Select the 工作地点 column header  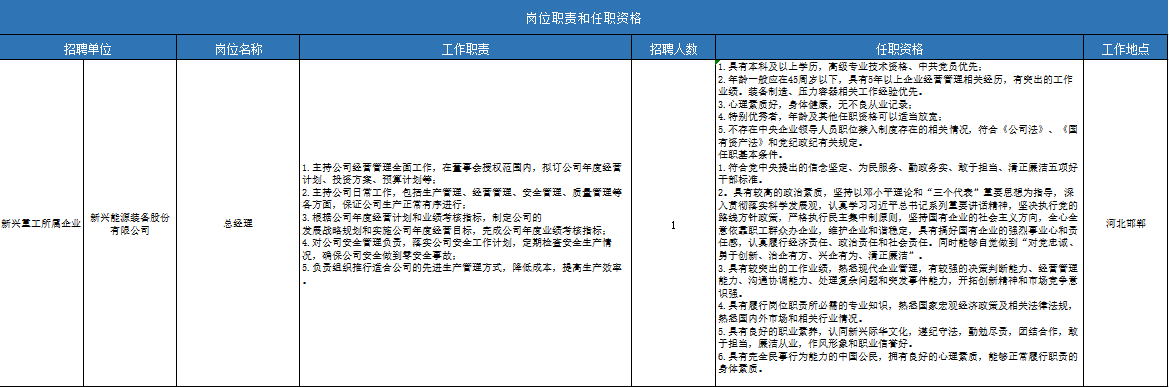coord(1126,49)
